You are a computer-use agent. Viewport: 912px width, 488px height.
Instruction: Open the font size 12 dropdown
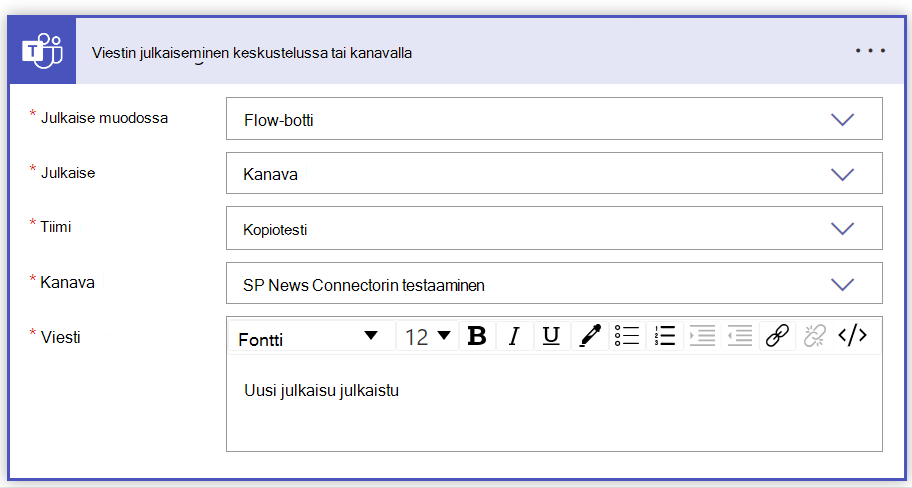[x=428, y=337]
